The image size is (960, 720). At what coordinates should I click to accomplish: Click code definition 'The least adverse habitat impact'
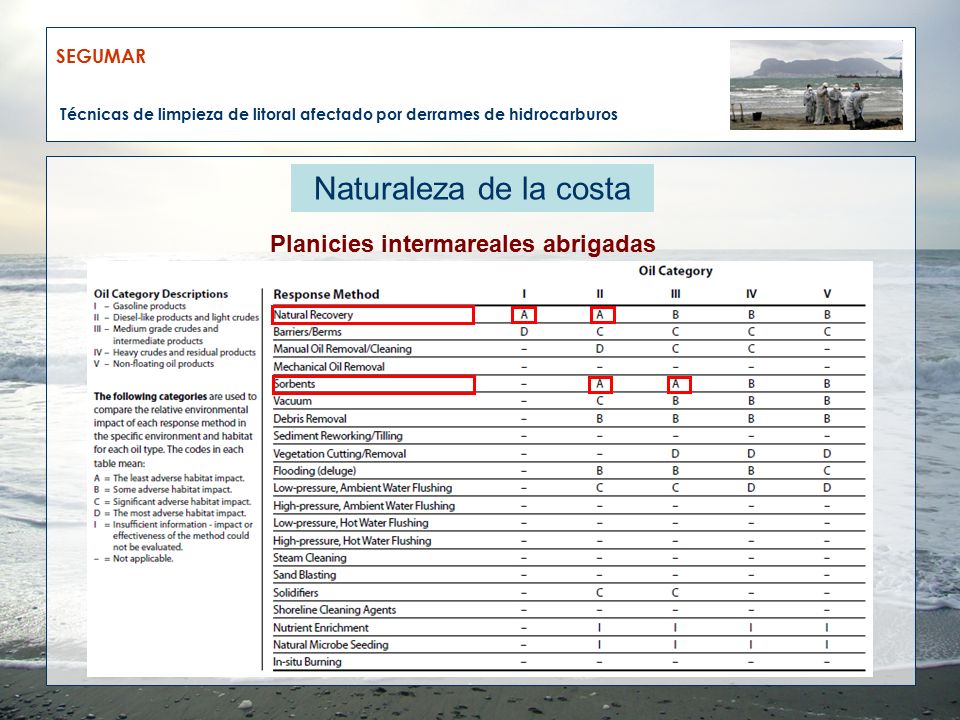tap(178, 478)
